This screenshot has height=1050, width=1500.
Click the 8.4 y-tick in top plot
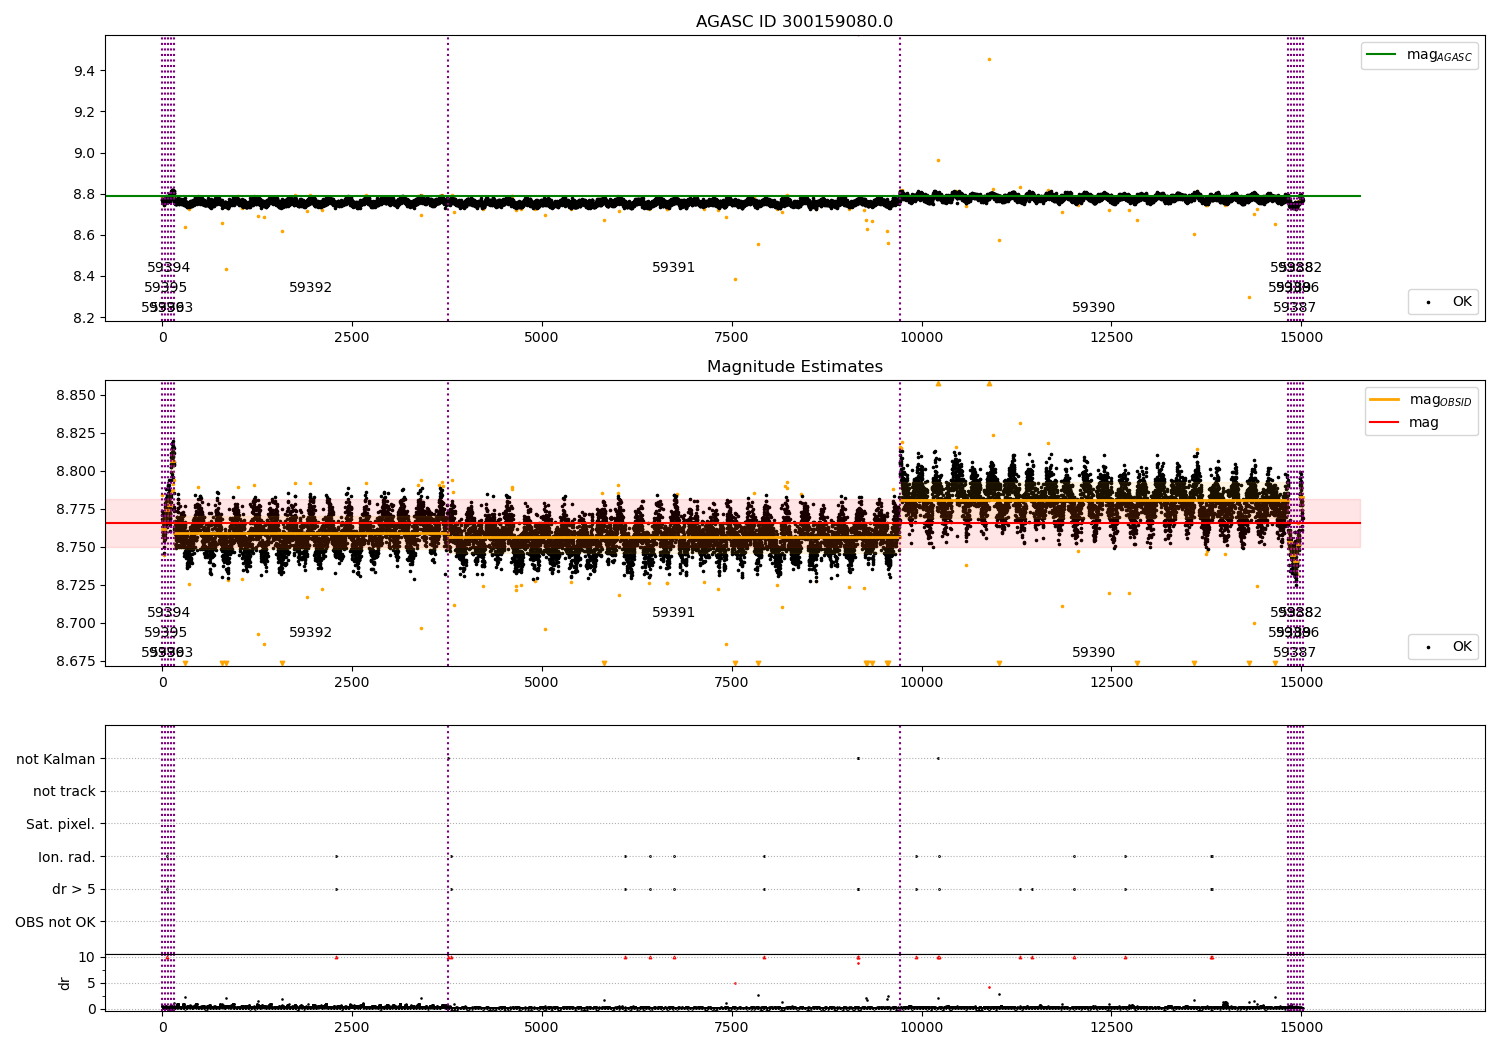pos(84,276)
